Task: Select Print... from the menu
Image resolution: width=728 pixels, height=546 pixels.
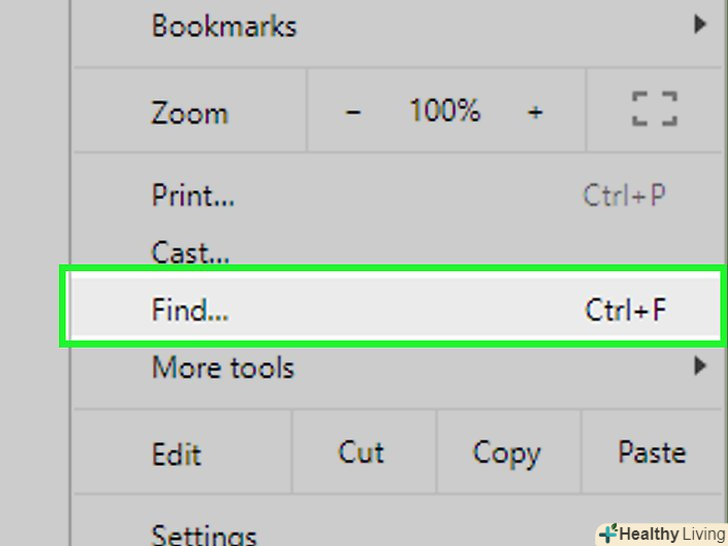Action: click(193, 195)
